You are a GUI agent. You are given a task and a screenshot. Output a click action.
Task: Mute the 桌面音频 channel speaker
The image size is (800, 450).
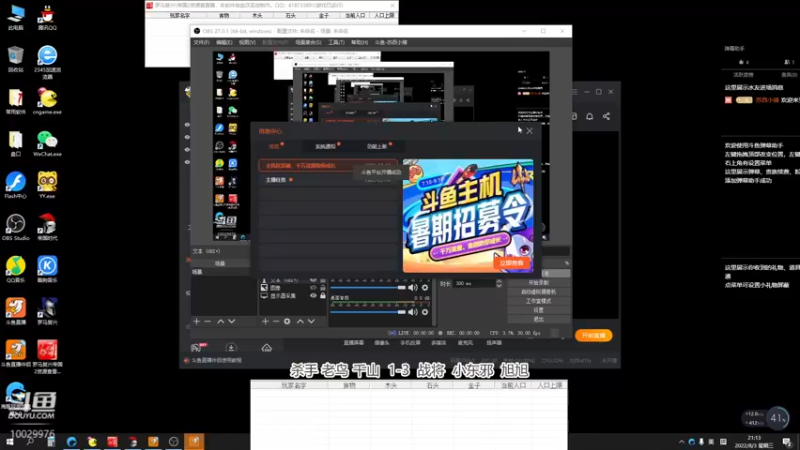point(412,312)
